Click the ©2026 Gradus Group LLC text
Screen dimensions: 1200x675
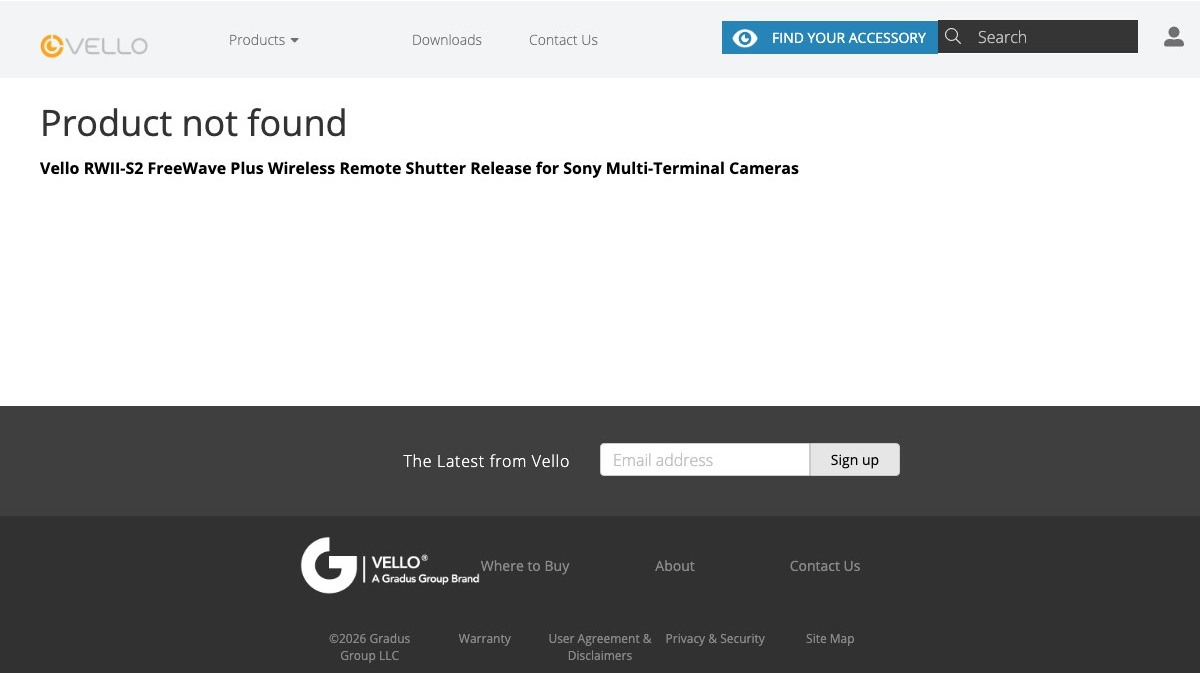[x=370, y=647]
